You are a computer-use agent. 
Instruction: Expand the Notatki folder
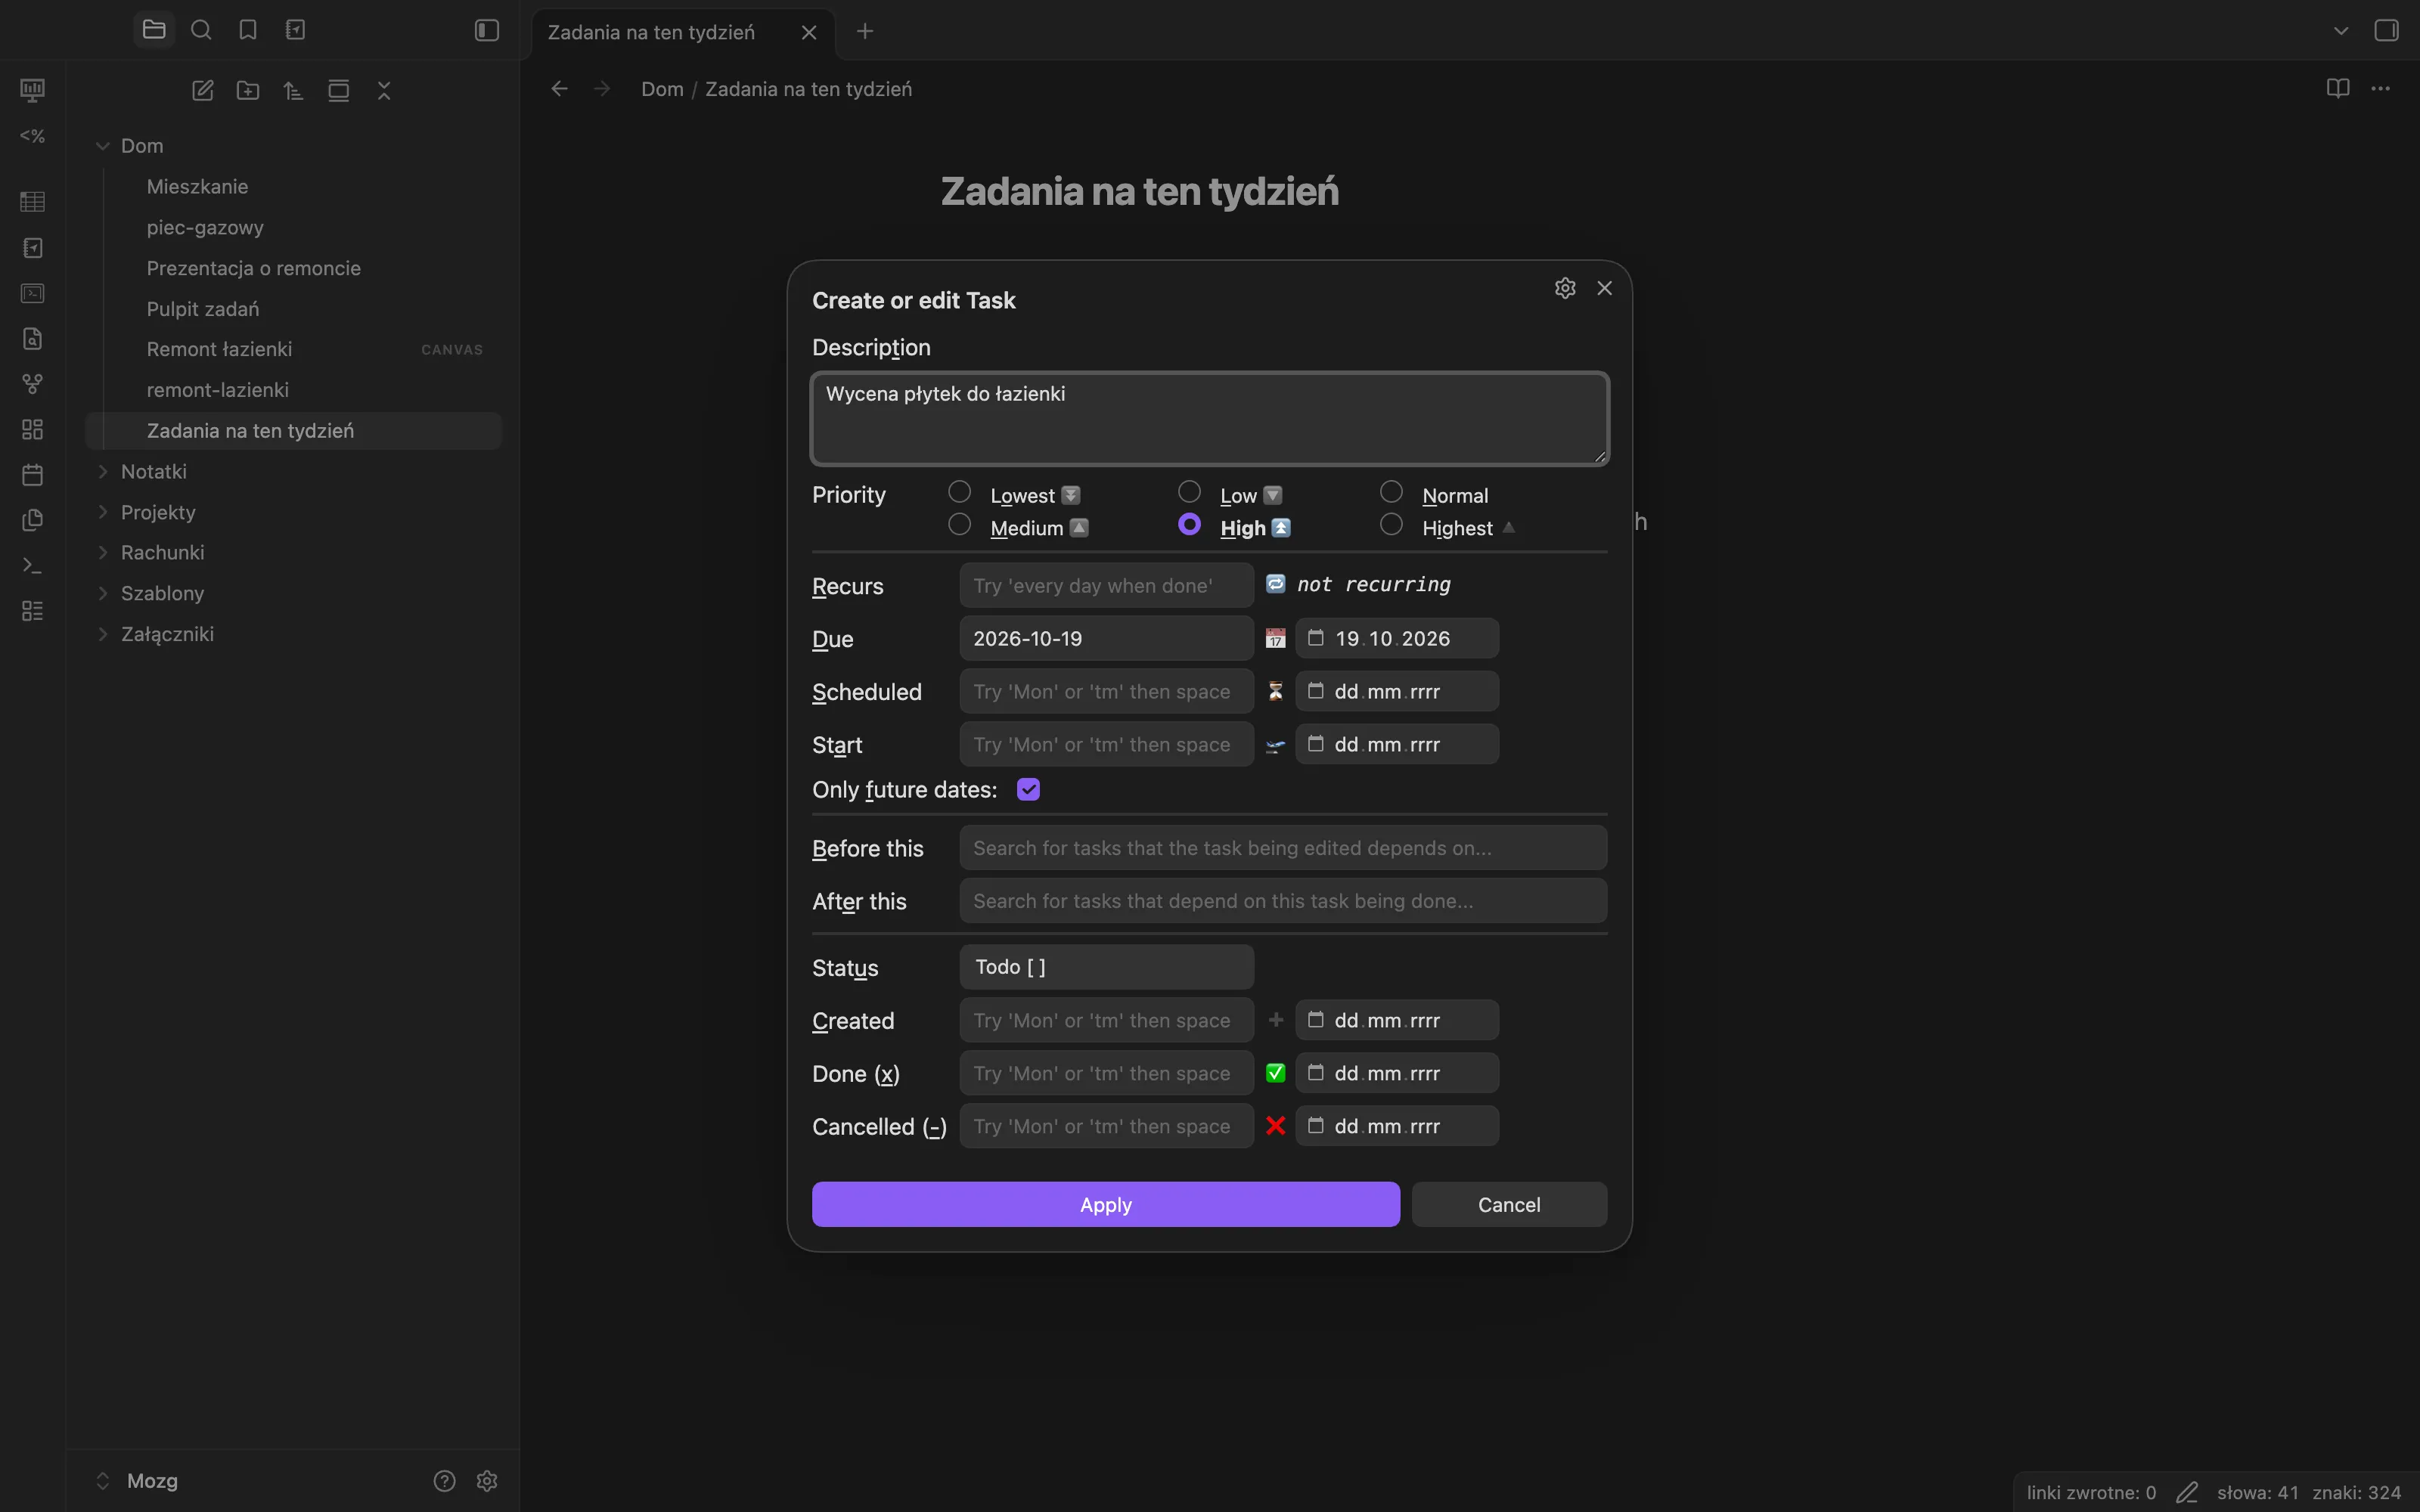pos(102,471)
